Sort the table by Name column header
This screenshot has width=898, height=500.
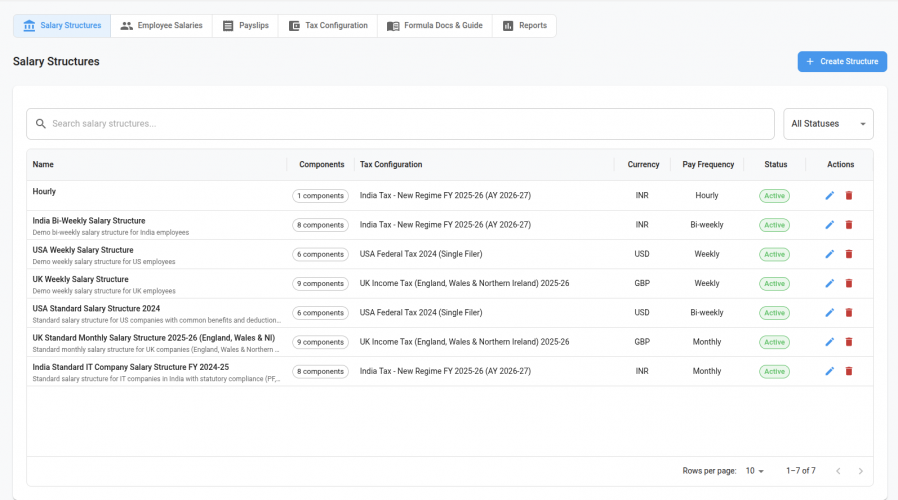(x=43, y=165)
